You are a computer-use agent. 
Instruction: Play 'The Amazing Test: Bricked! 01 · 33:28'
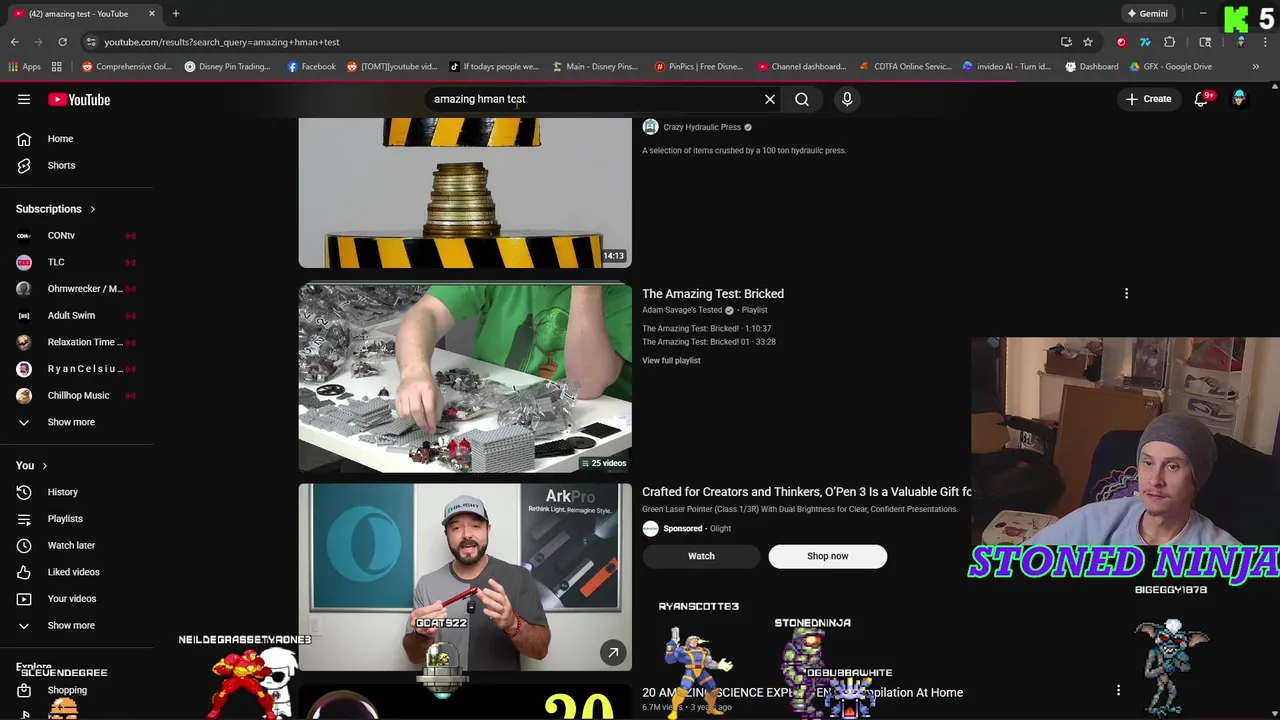point(709,342)
